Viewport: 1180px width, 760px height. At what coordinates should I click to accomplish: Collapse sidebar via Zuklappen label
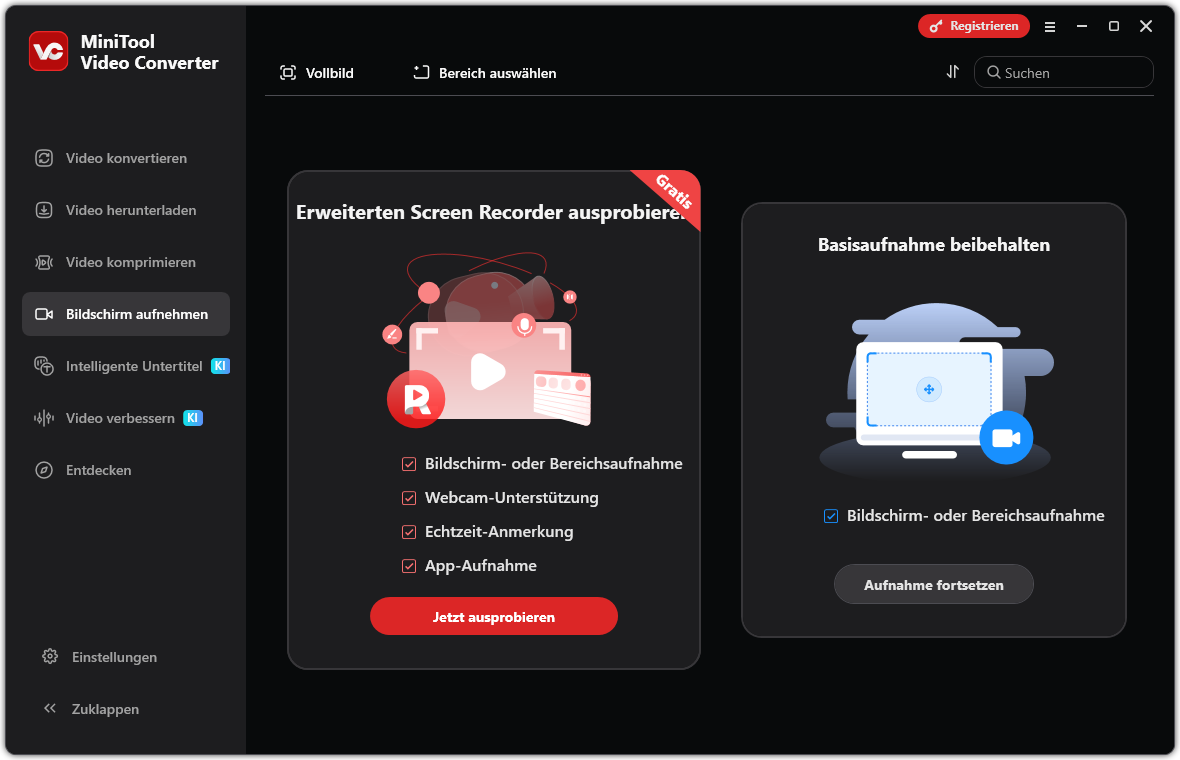click(x=105, y=709)
